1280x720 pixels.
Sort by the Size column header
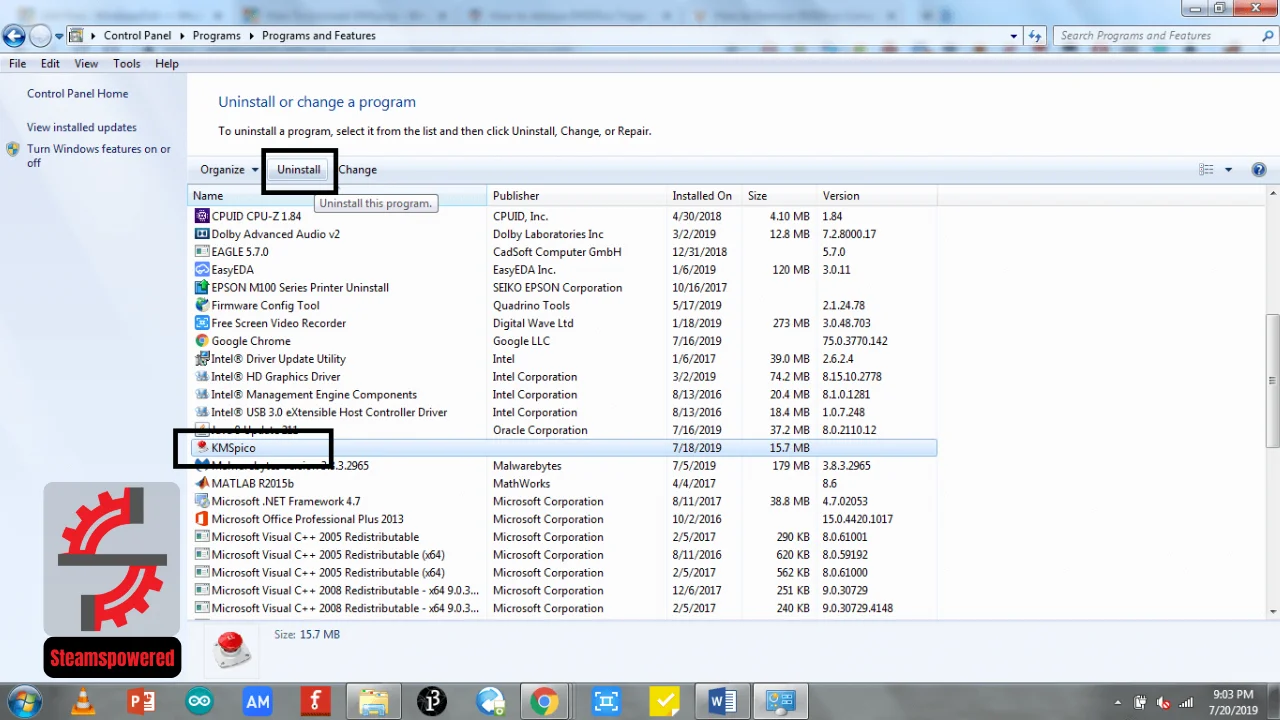click(780, 196)
